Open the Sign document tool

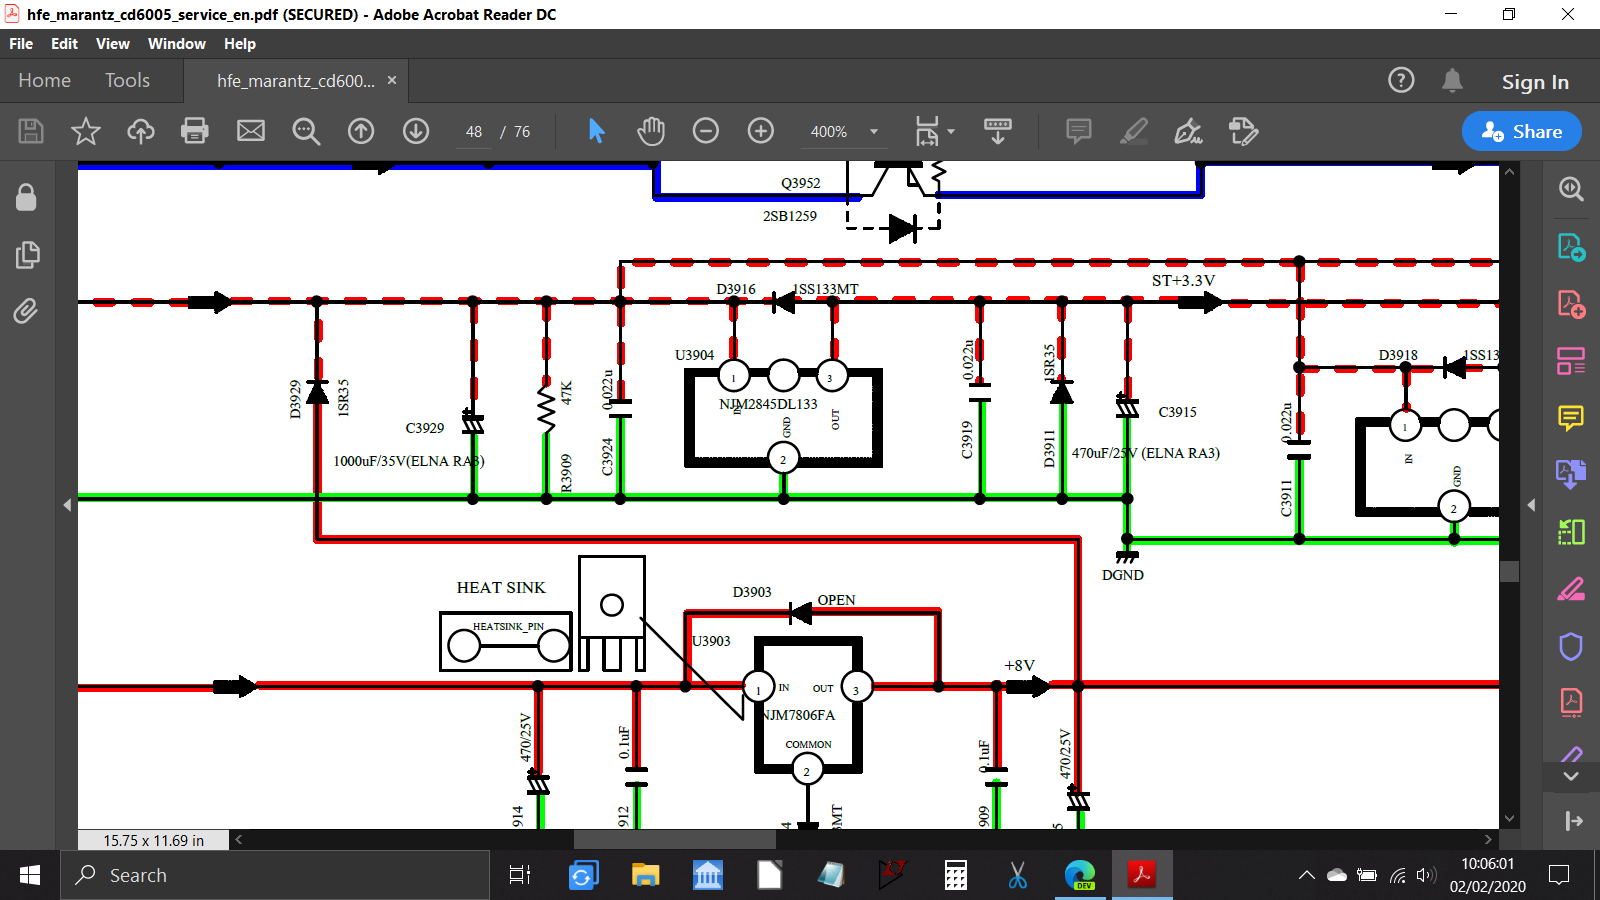click(1189, 131)
